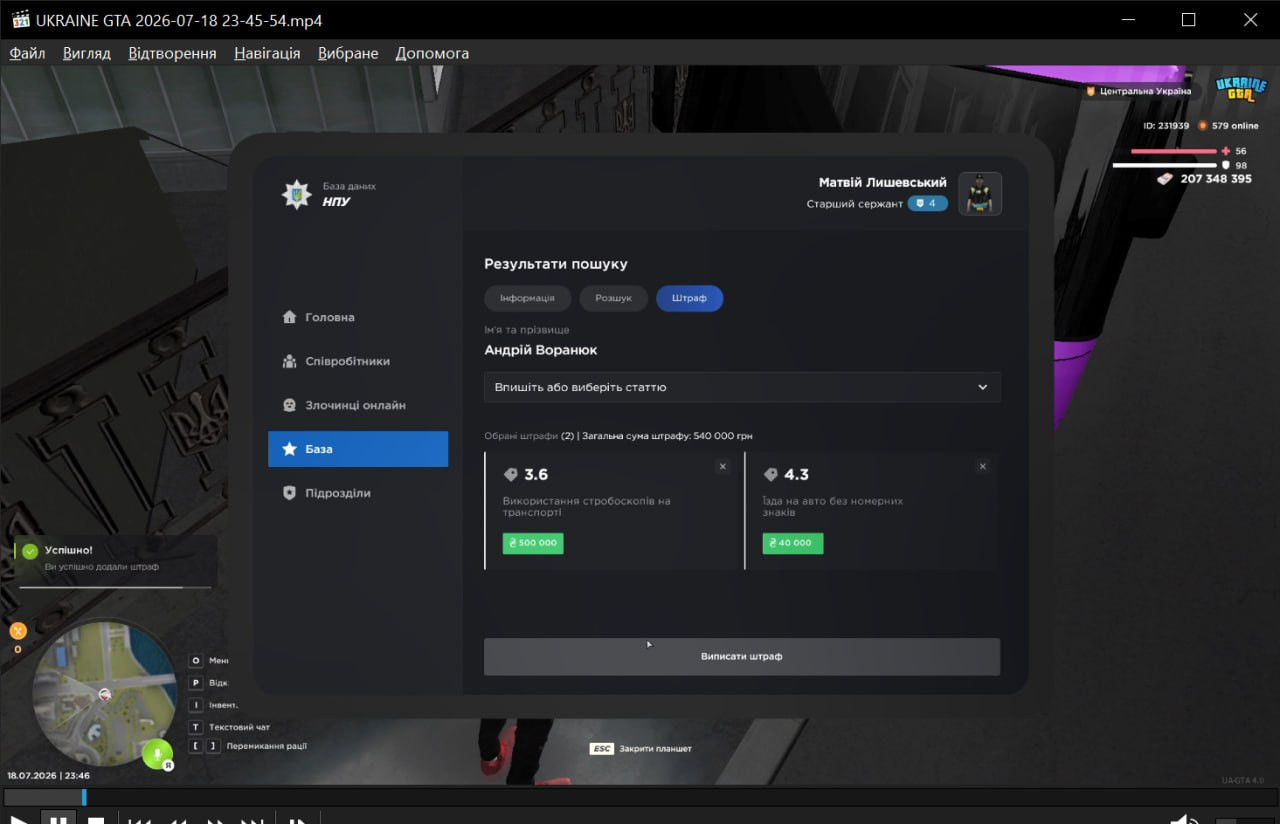Open the Співробітники employees section
1280x824 pixels.
(x=358, y=361)
